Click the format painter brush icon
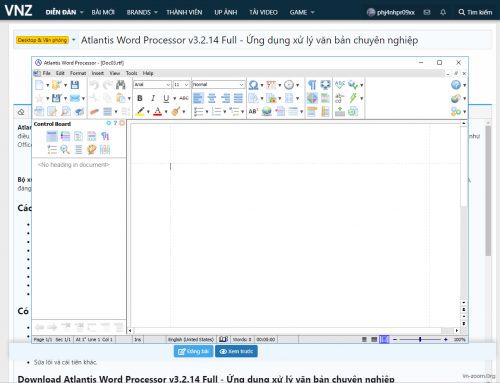This screenshot has width=500, height=383. 176,111
